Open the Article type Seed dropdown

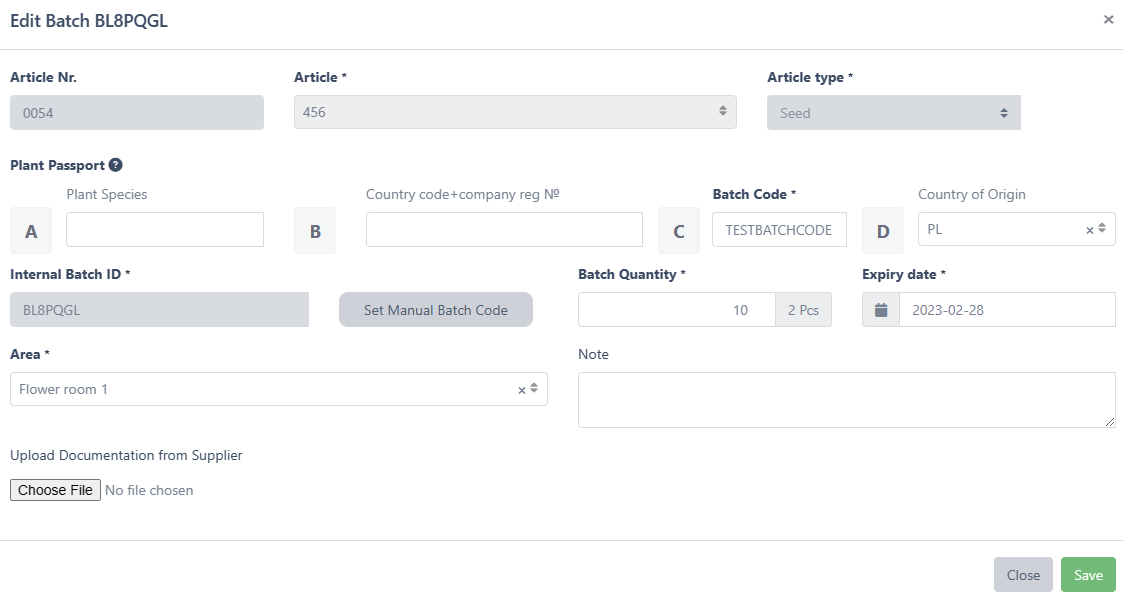(x=893, y=113)
